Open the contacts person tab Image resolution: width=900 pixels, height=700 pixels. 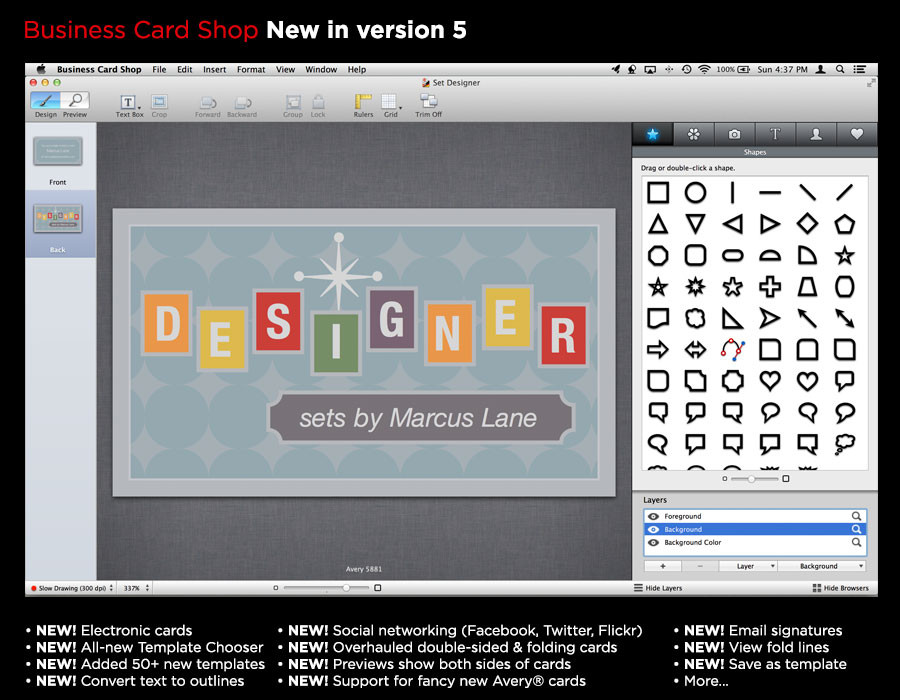point(816,134)
